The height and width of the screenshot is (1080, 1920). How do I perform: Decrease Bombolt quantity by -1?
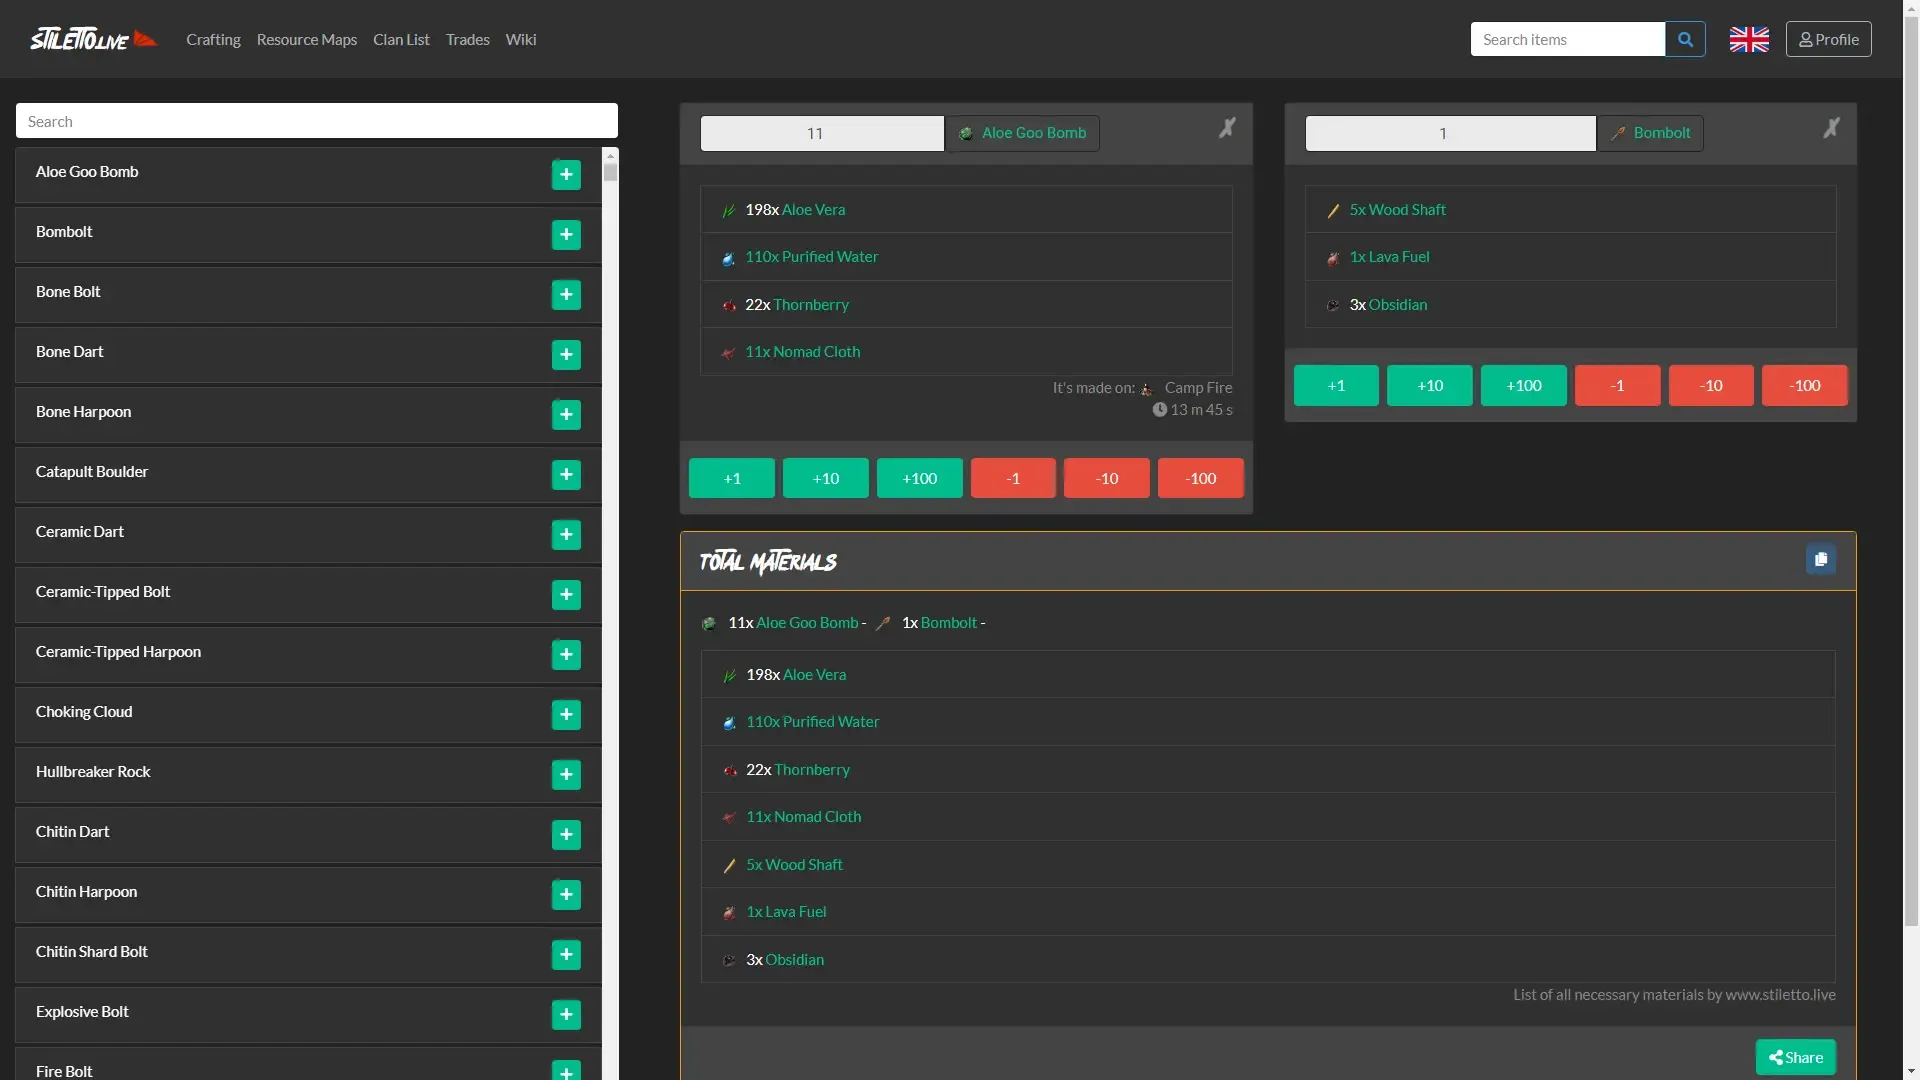click(1617, 385)
